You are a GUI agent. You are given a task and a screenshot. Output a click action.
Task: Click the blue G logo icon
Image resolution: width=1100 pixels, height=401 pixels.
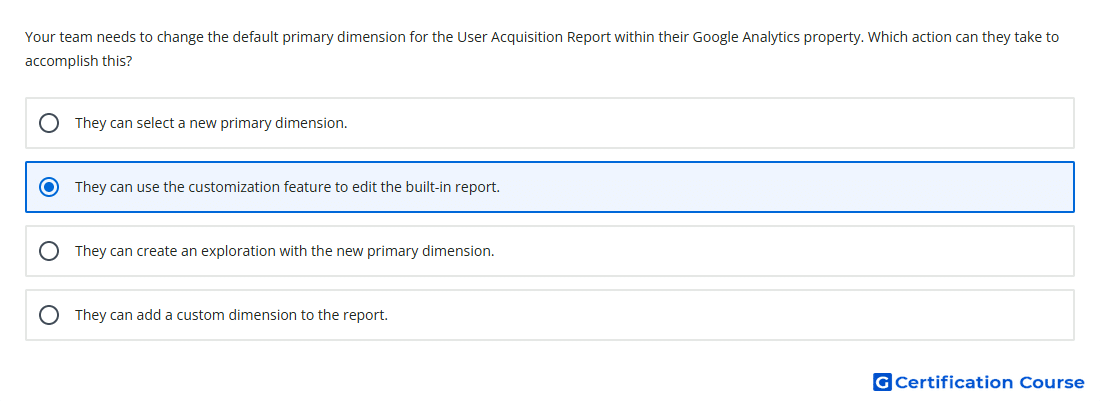[882, 382]
